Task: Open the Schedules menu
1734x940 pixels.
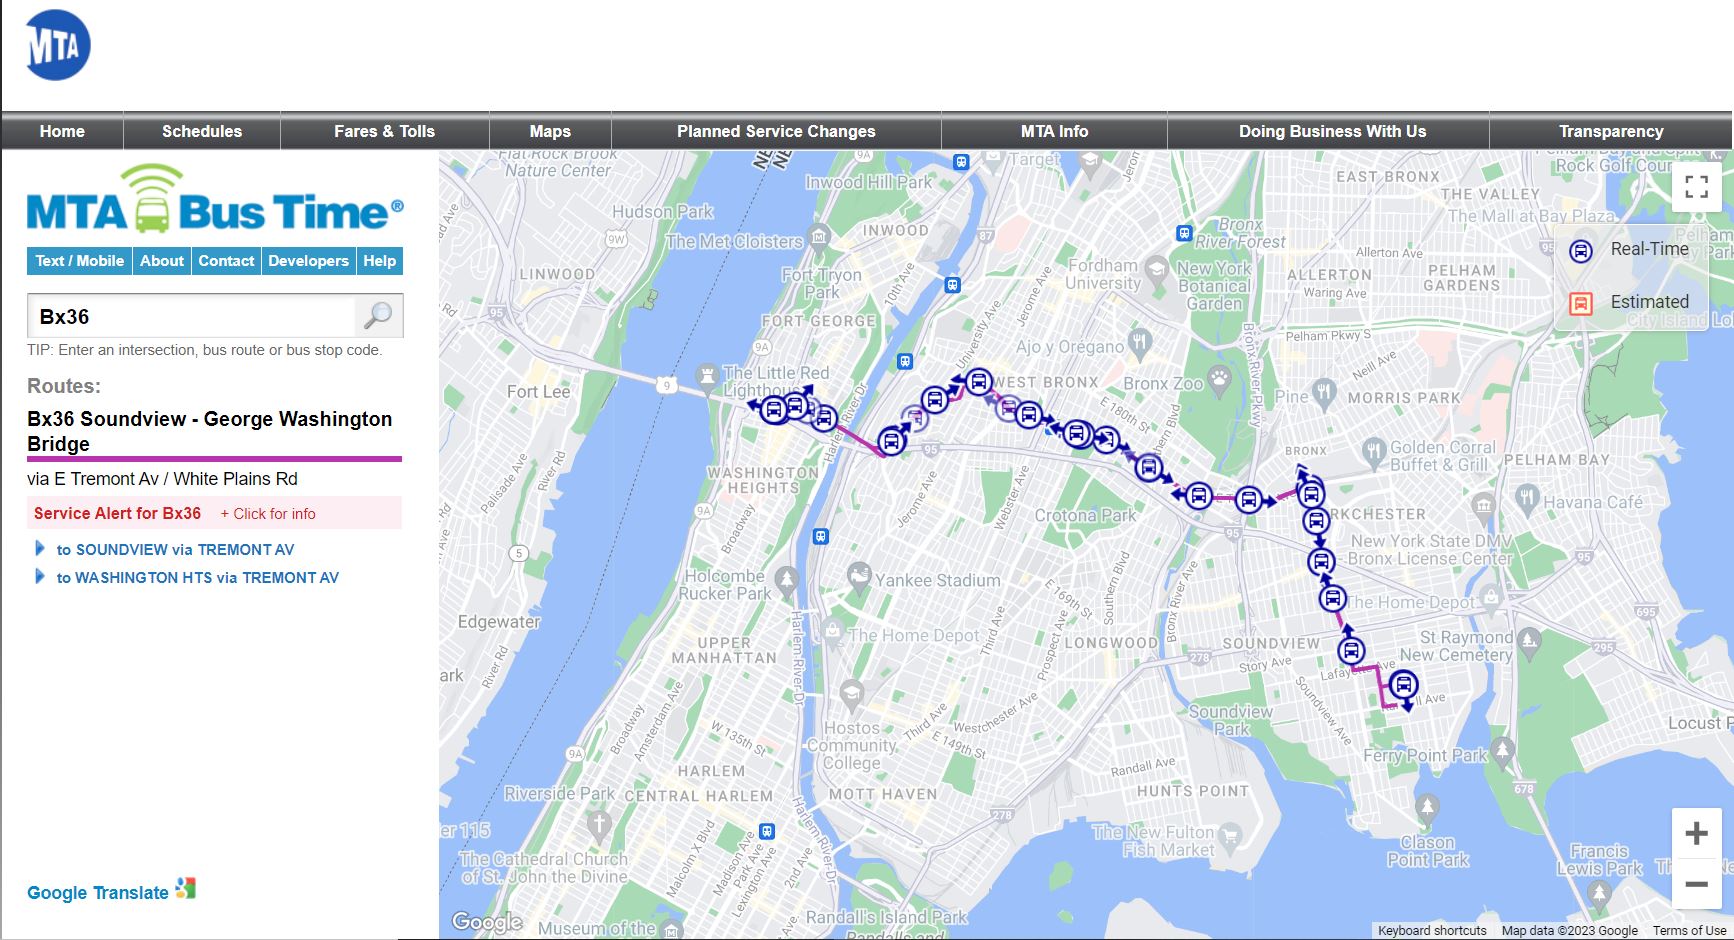Action: [x=202, y=131]
